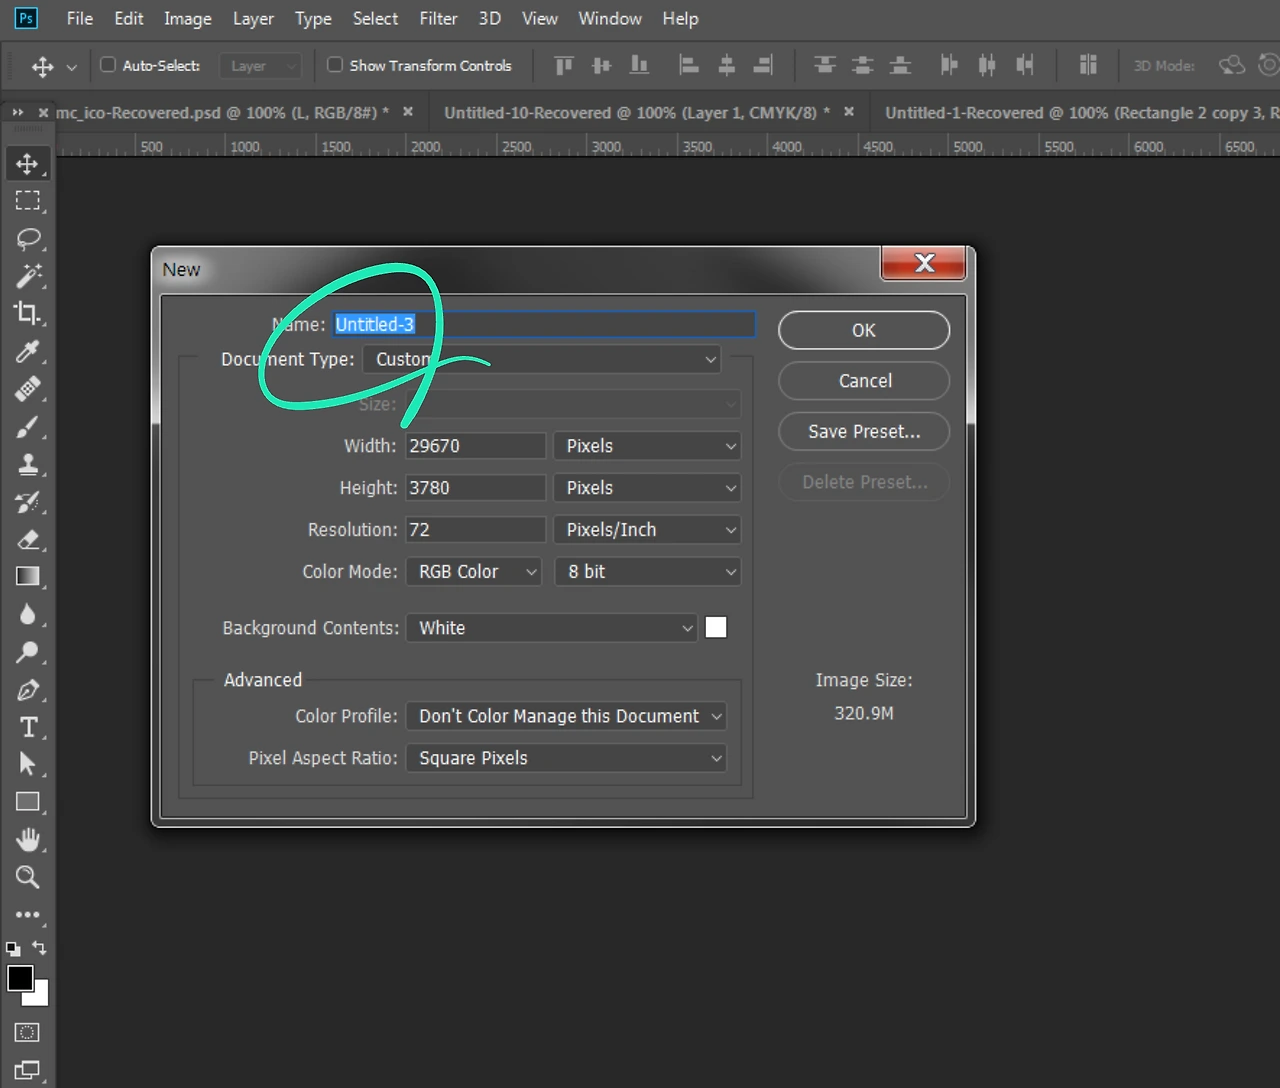Viewport: 1280px width, 1088px height.
Task: Select the Eraser tool
Action: [27, 539]
